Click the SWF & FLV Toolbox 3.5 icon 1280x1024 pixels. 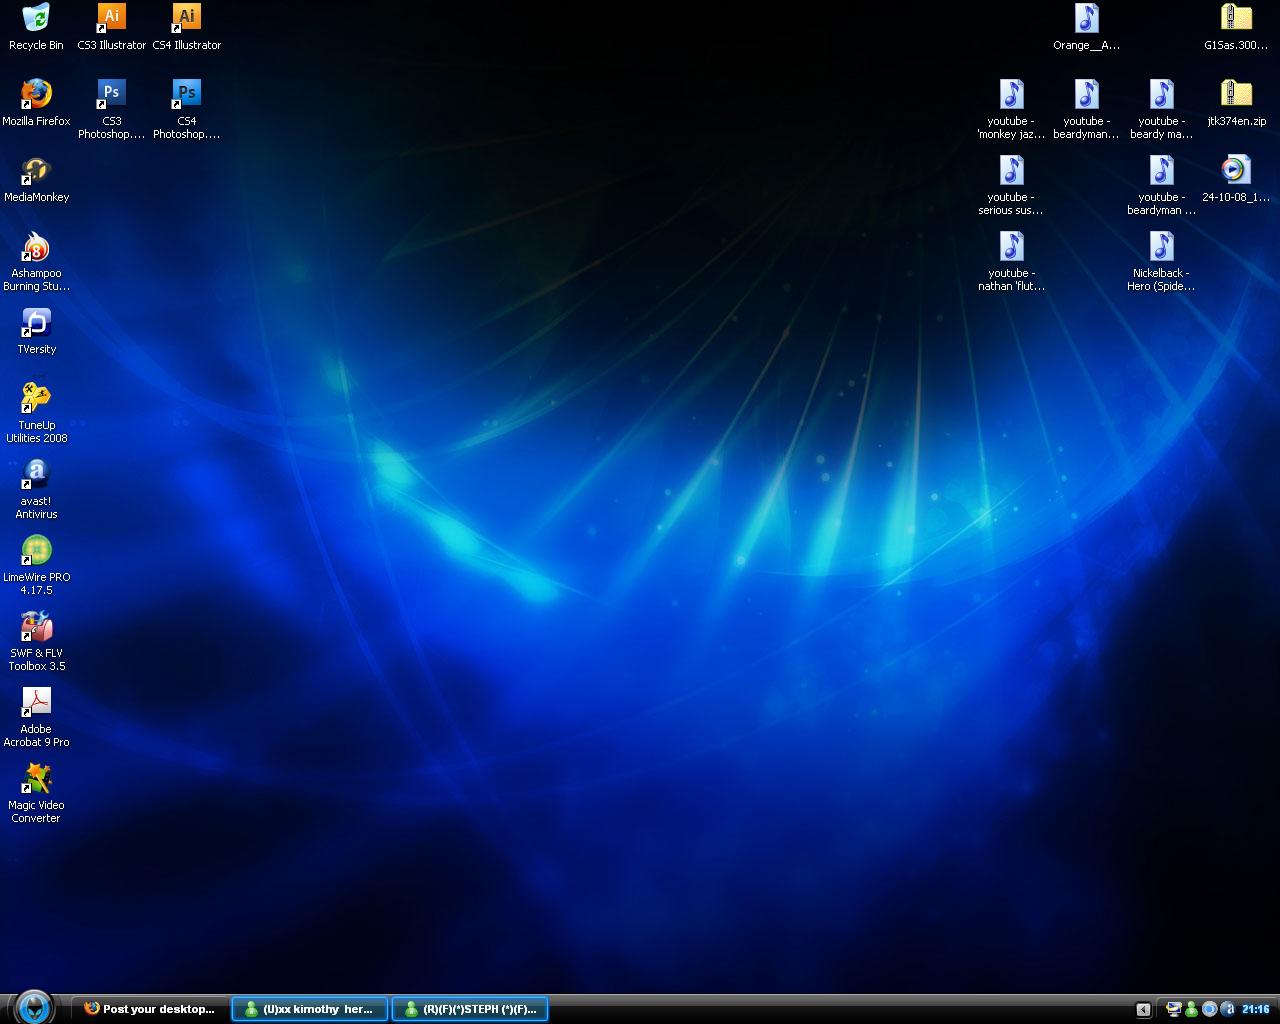pyautogui.click(x=36, y=641)
